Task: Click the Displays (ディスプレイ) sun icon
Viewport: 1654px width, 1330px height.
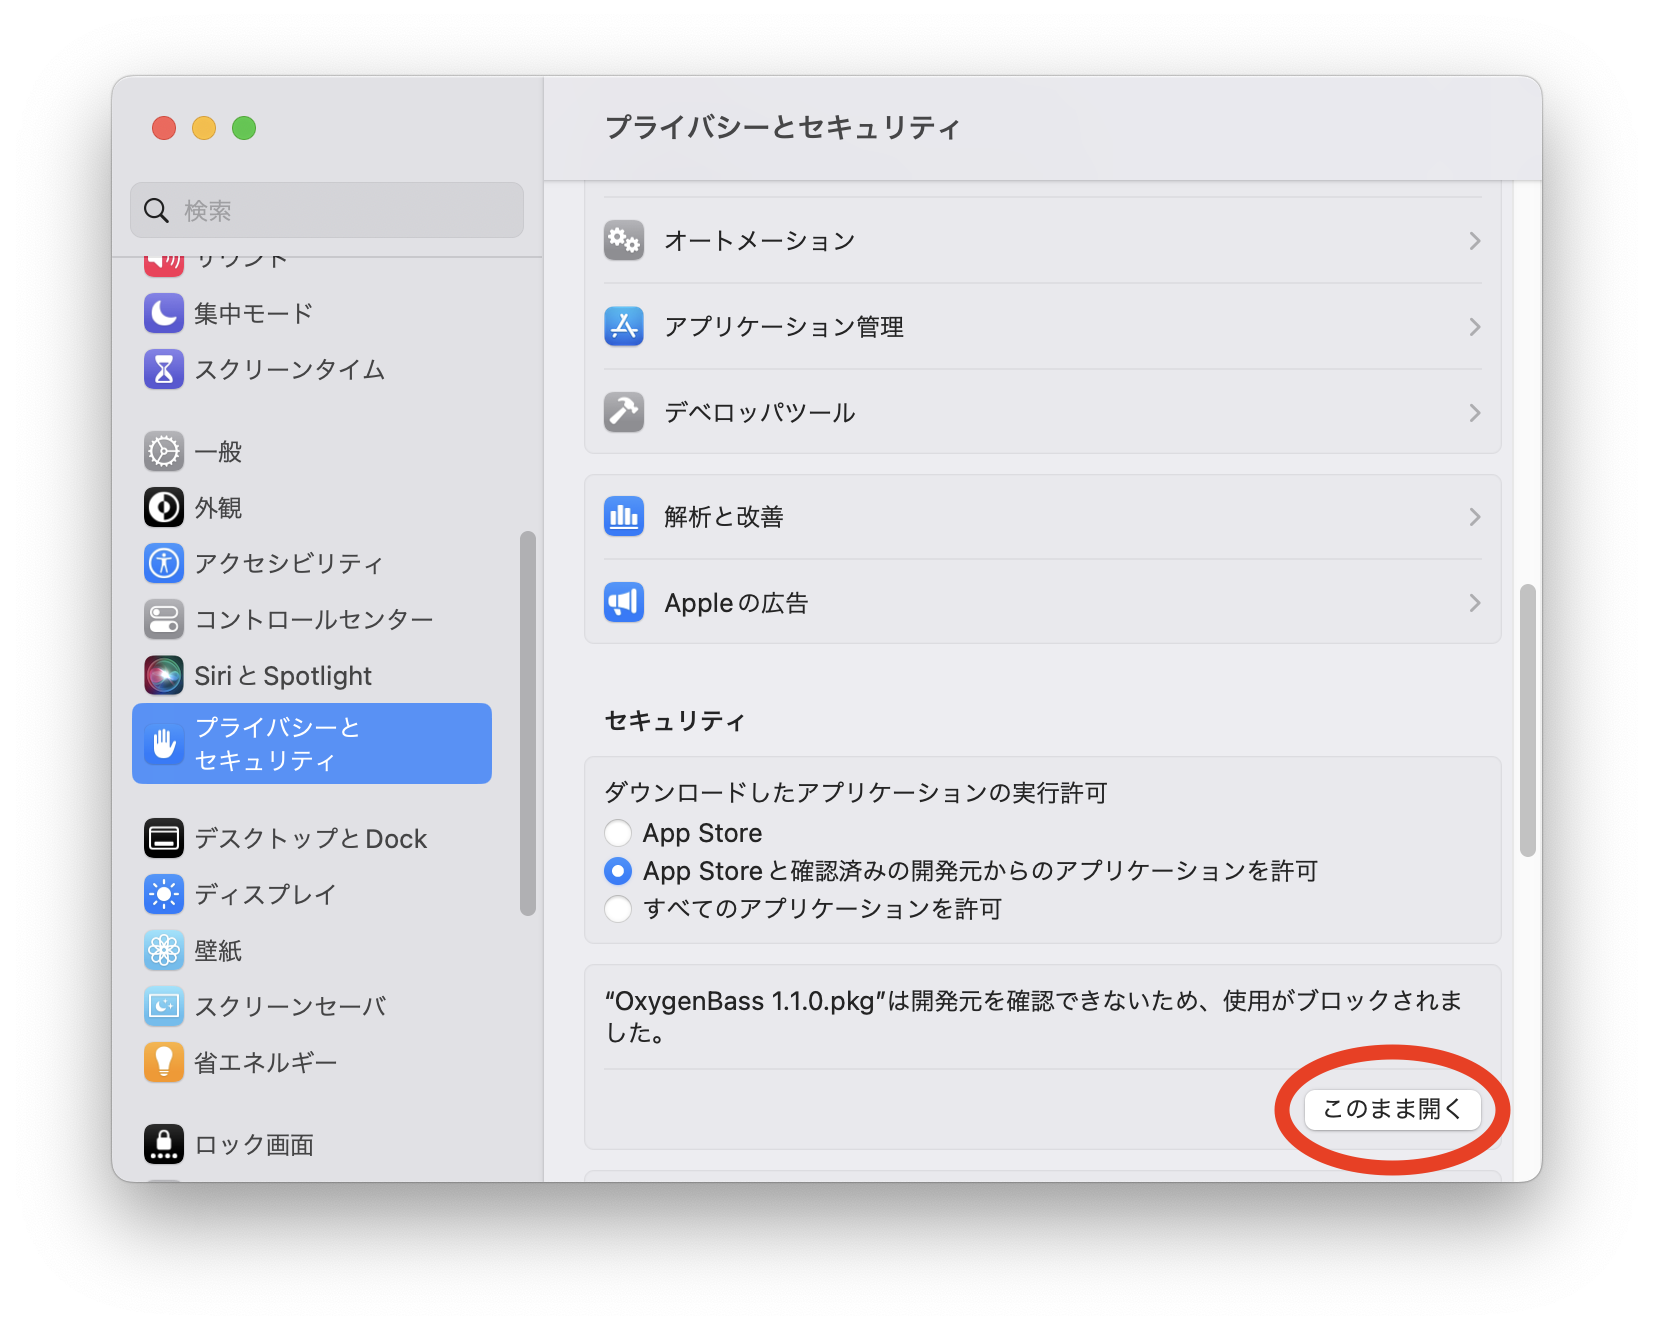Action: pos(164,894)
